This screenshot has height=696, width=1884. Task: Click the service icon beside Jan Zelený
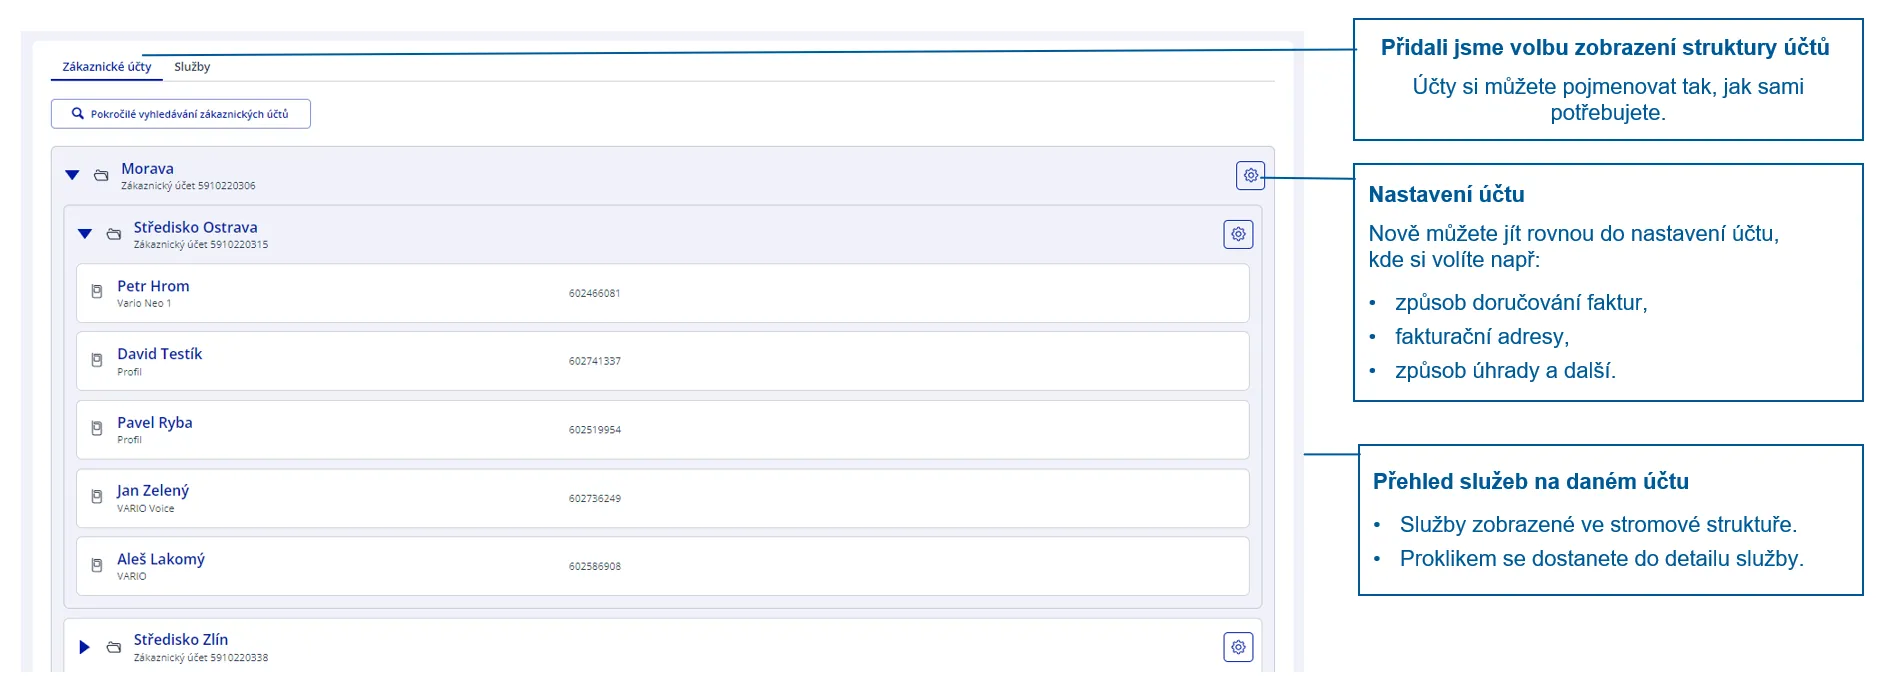pos(97,497)
